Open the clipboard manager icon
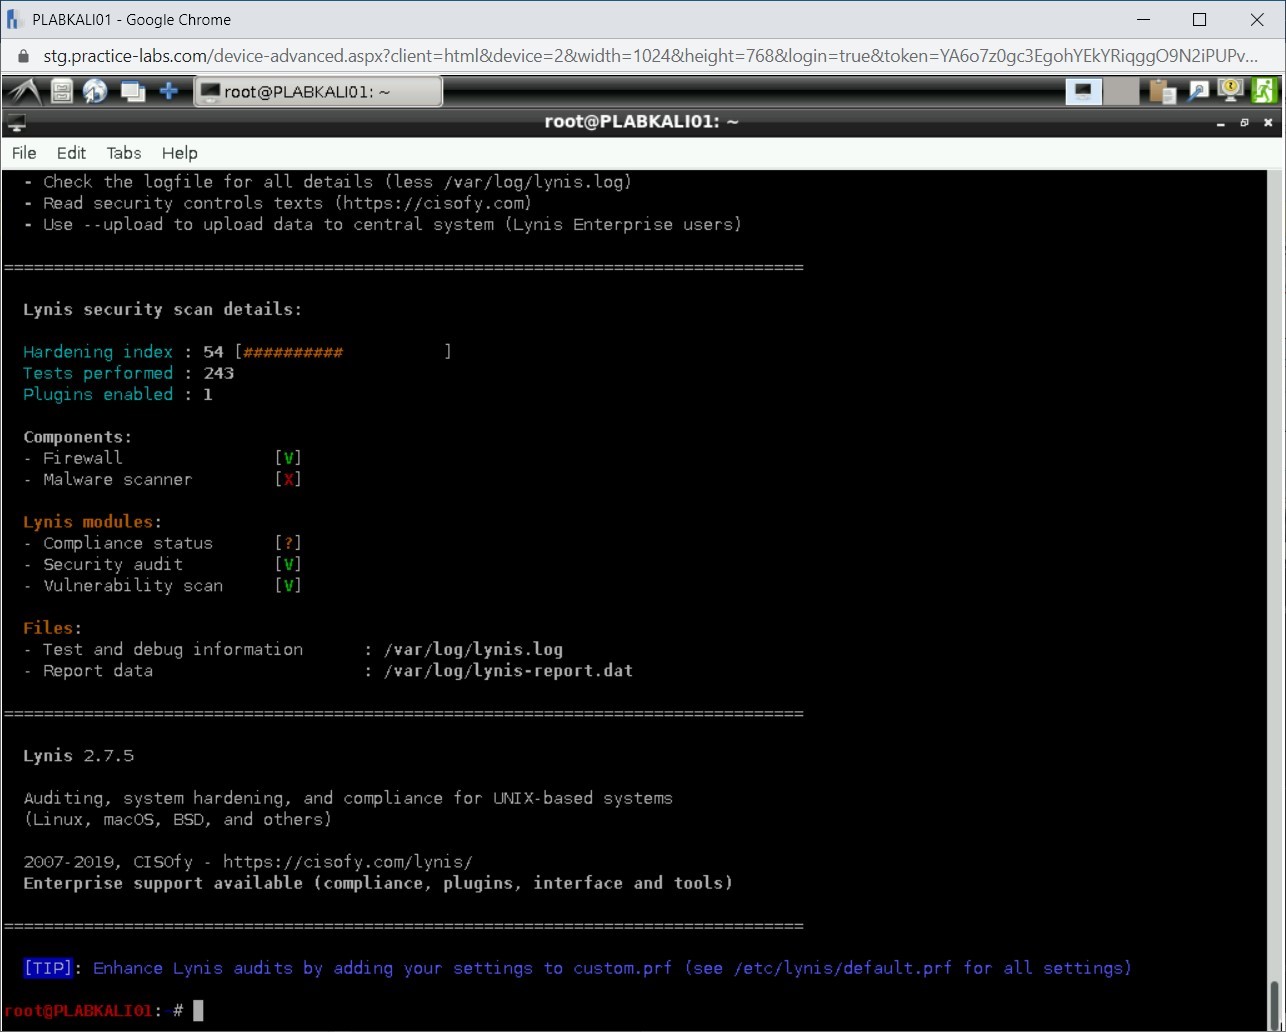 coord(1162,92)
